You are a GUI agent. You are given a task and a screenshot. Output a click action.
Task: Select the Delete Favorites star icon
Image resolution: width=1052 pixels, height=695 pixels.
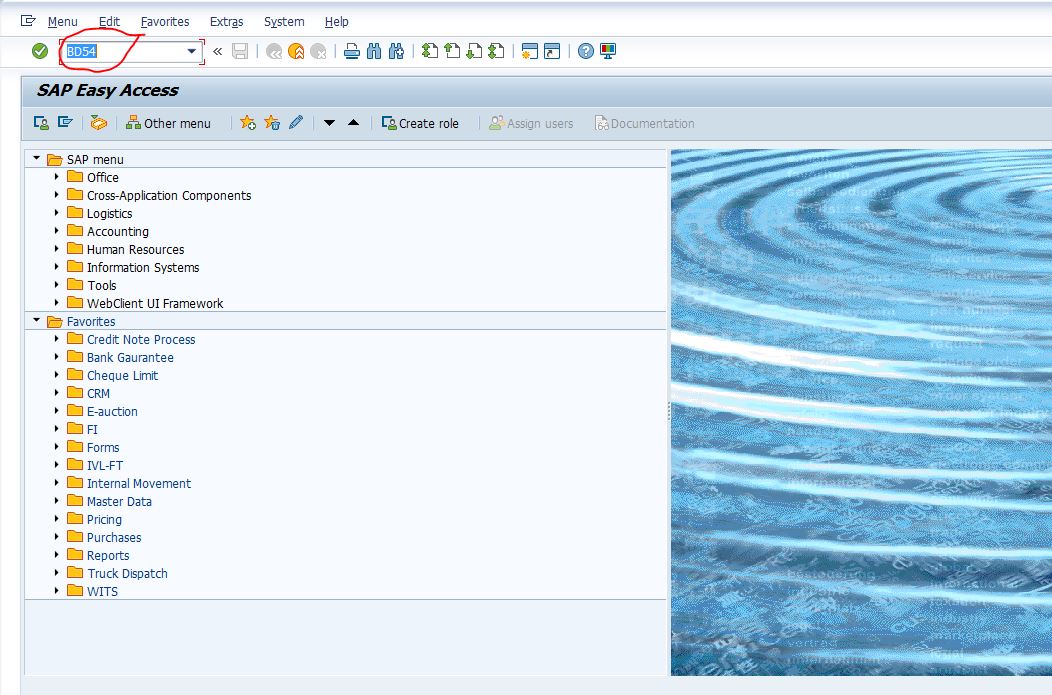[x=270, y=123]
